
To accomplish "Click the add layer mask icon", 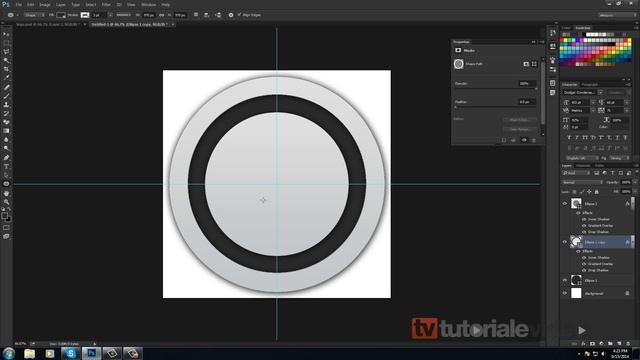I will tap(592, 344).
